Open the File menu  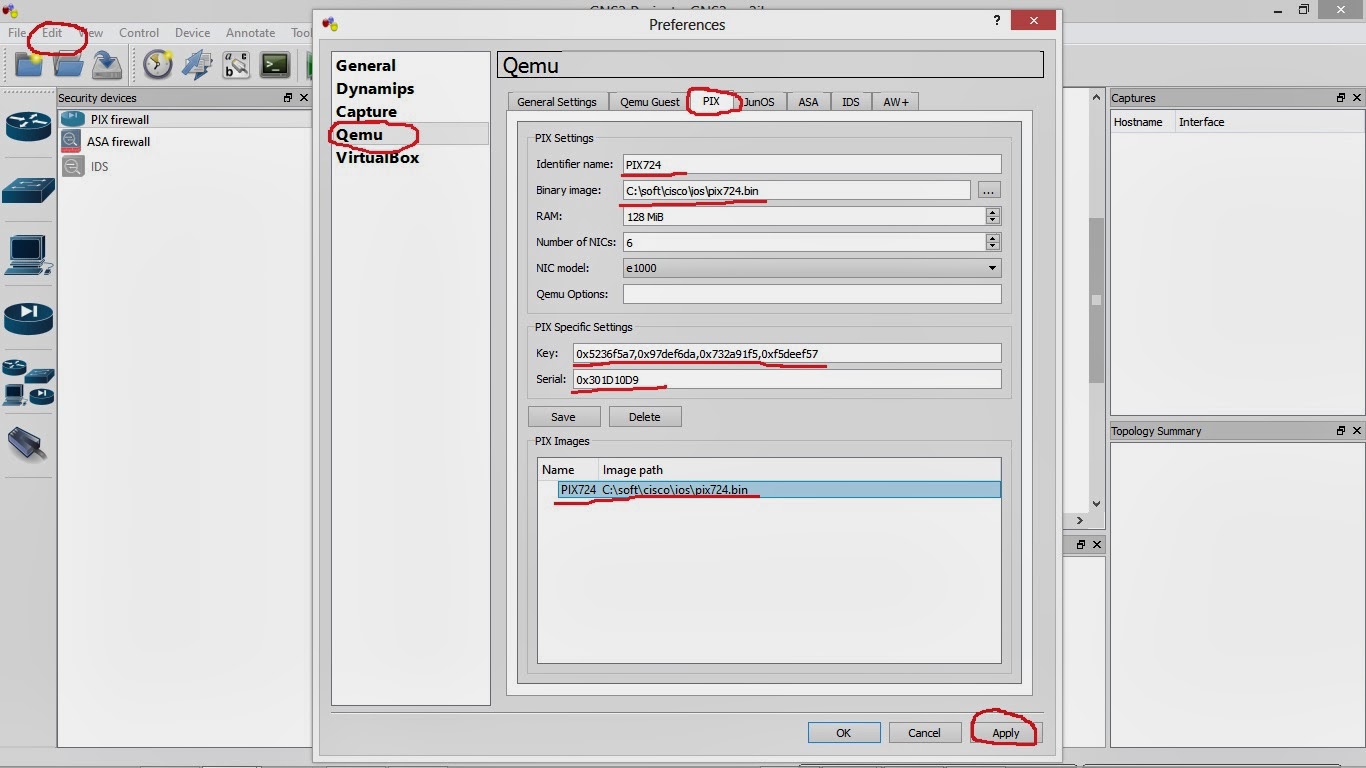pos(17,33)
